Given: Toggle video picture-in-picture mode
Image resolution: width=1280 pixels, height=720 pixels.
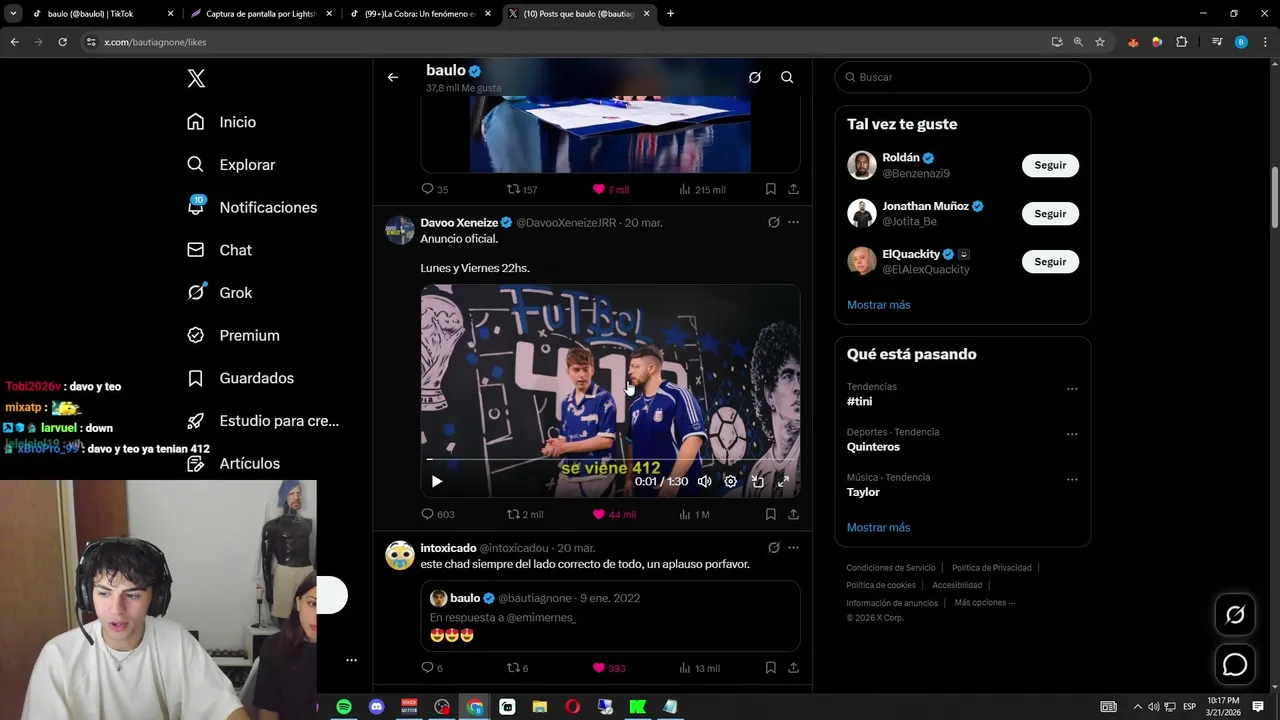Looking at the screenshot, I should click(758, 481).
